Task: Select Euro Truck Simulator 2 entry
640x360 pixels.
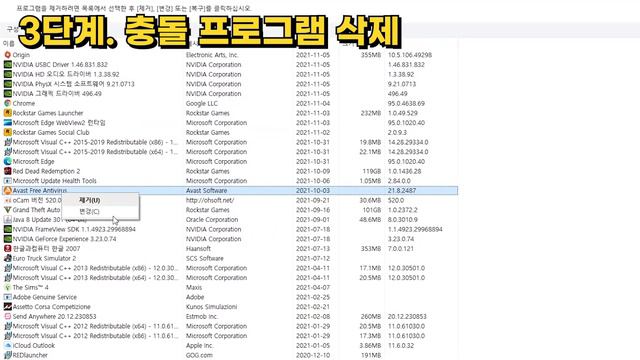Action: (x=44, y=258)
